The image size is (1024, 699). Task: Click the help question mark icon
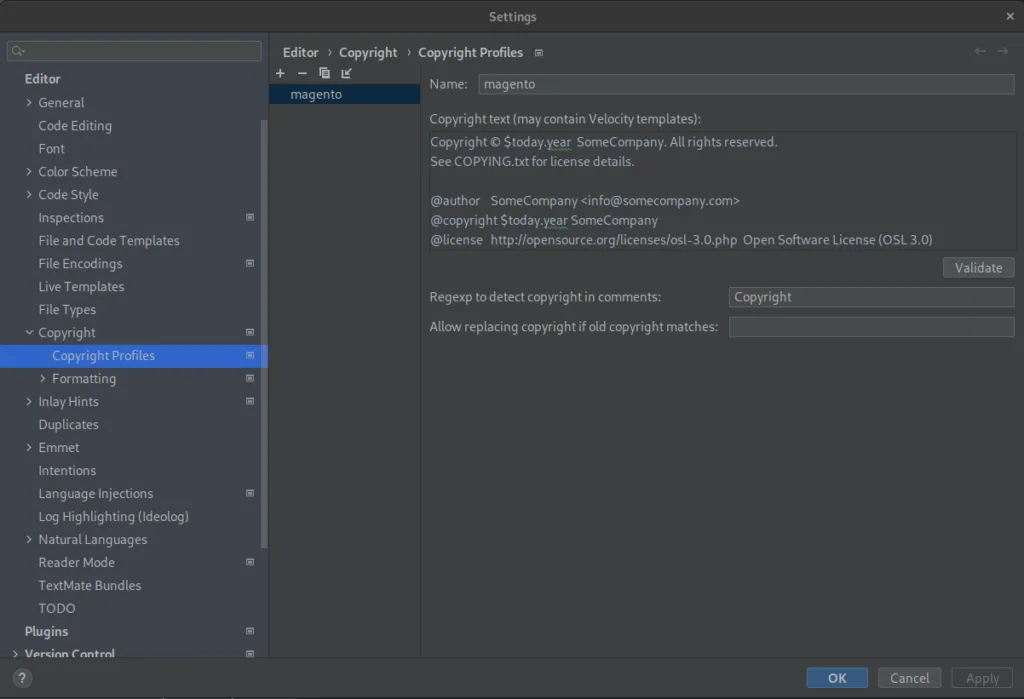23,678
